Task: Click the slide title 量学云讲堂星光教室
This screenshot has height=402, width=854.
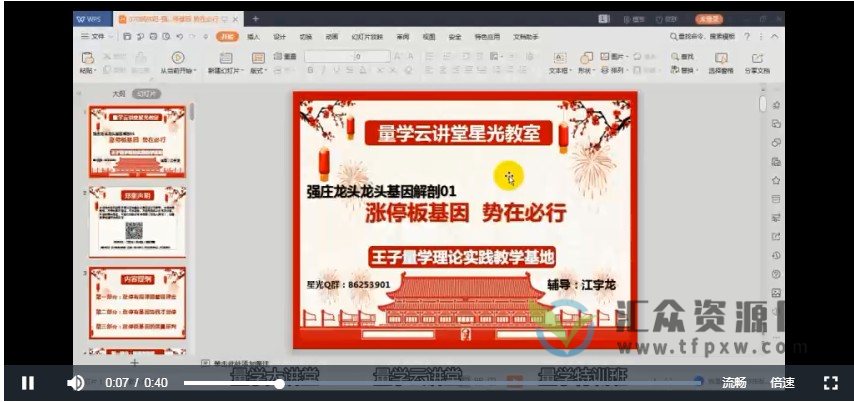Action: [x=459, y=133]
